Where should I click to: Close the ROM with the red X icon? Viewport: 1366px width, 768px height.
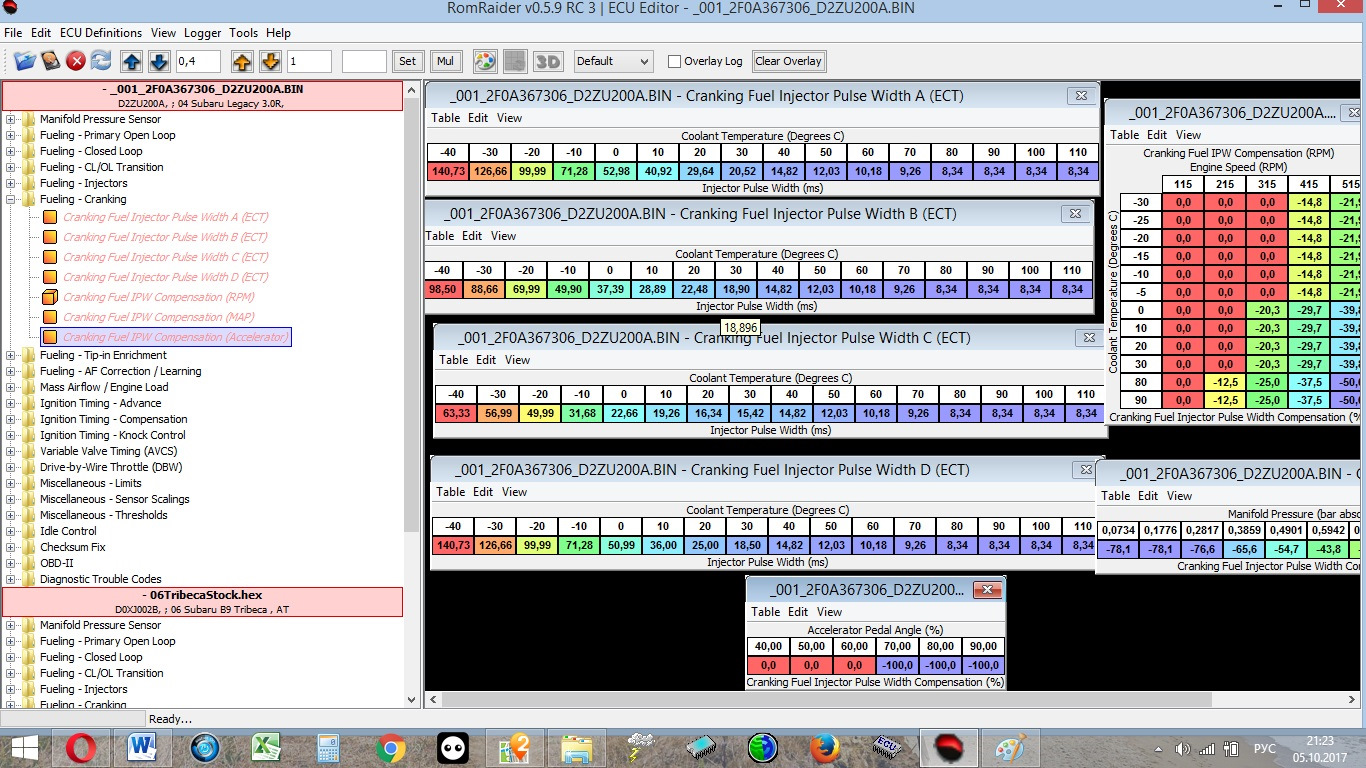click(x=76, y=61)
